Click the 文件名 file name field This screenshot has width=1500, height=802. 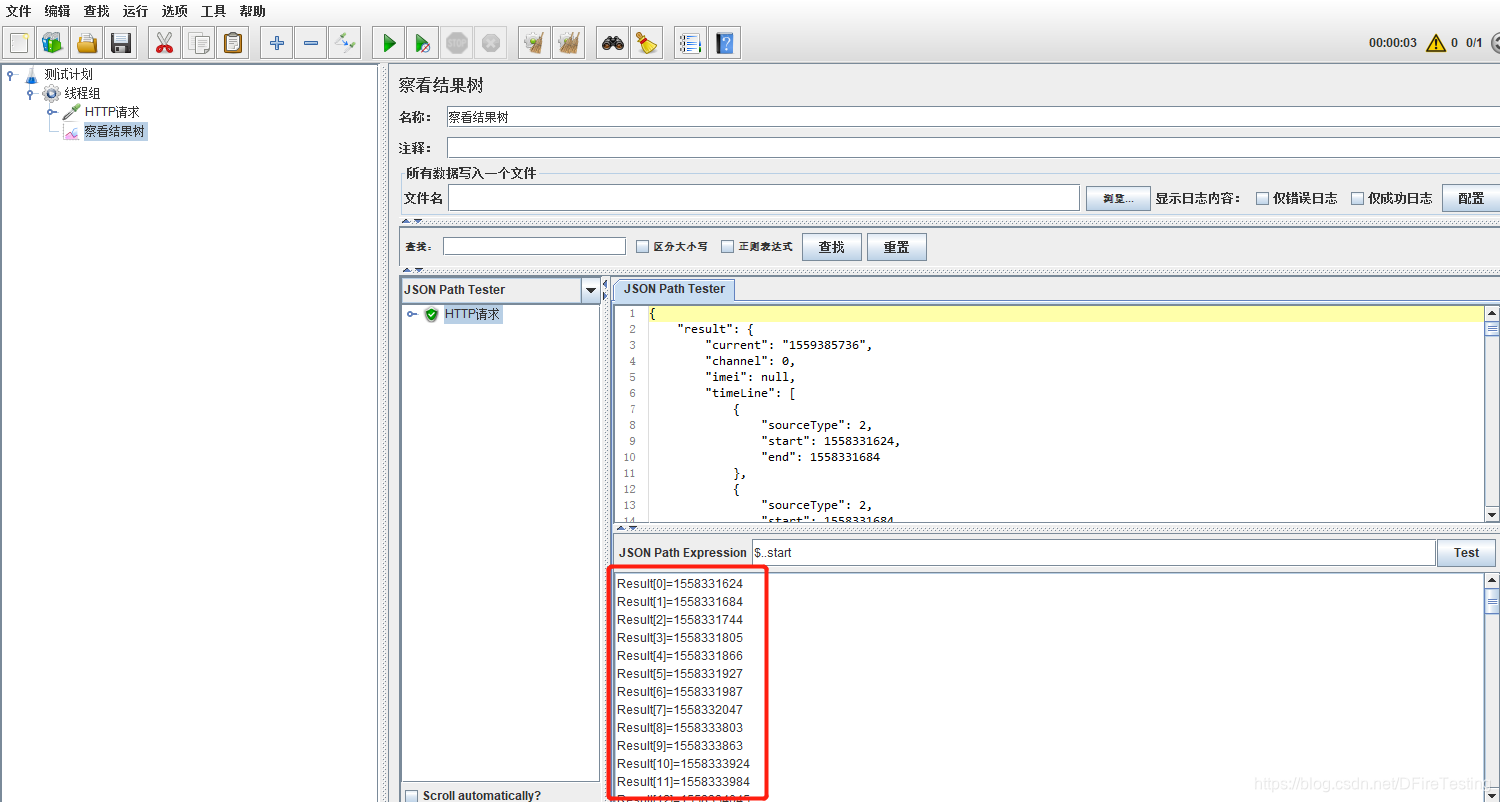[x=764, y=198]
